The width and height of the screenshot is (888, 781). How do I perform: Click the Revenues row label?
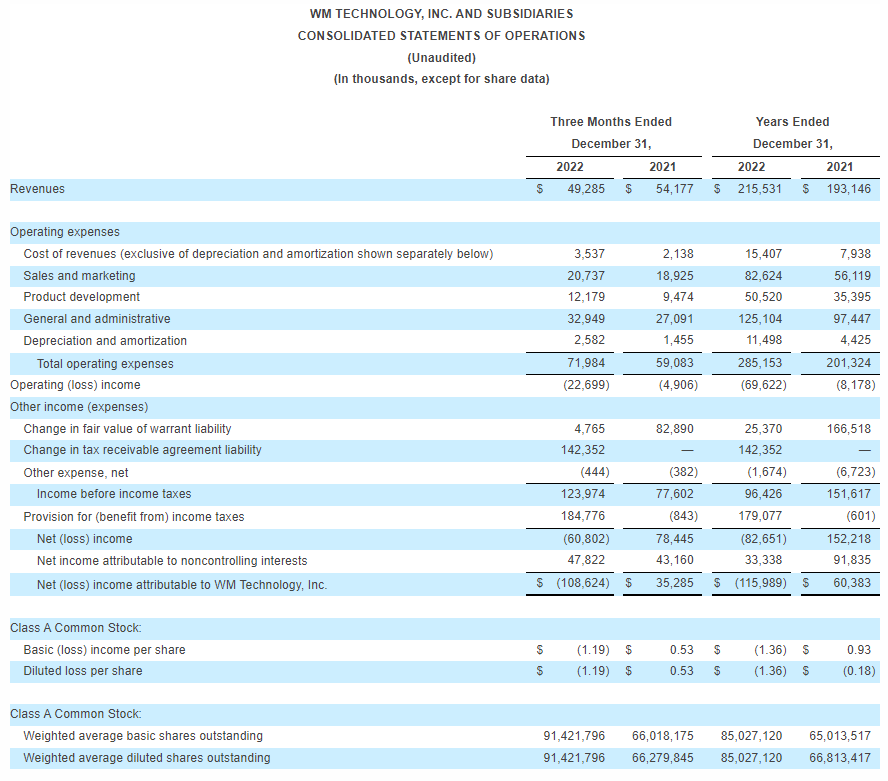point(37,189)
